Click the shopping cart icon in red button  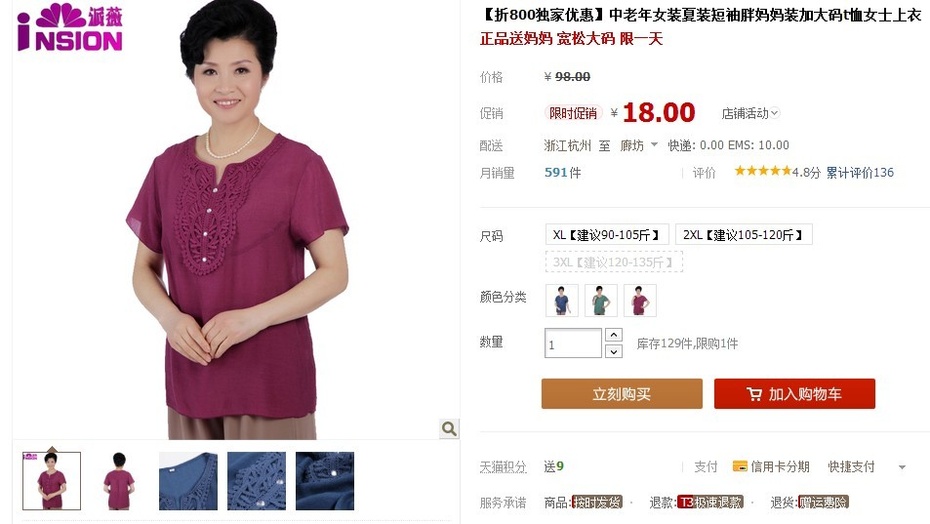click(x=754, y=394)
